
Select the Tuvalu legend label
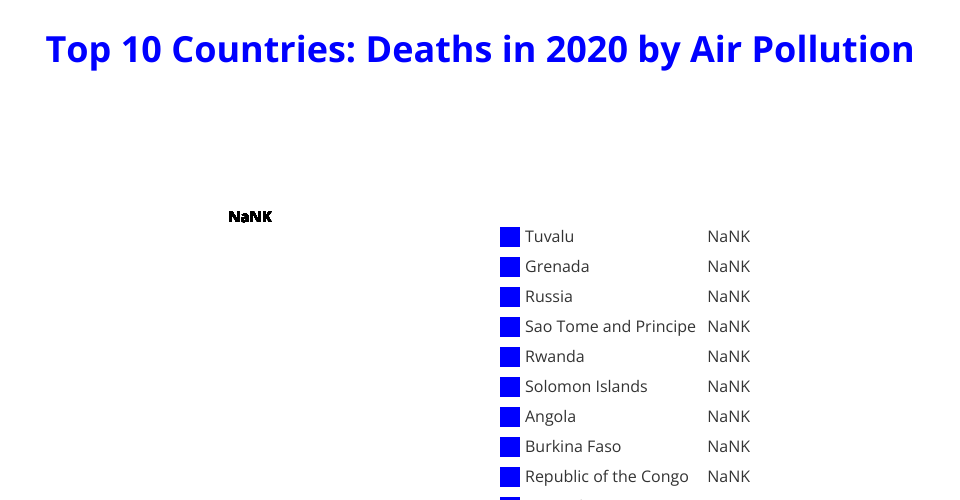tap(549, 237)
